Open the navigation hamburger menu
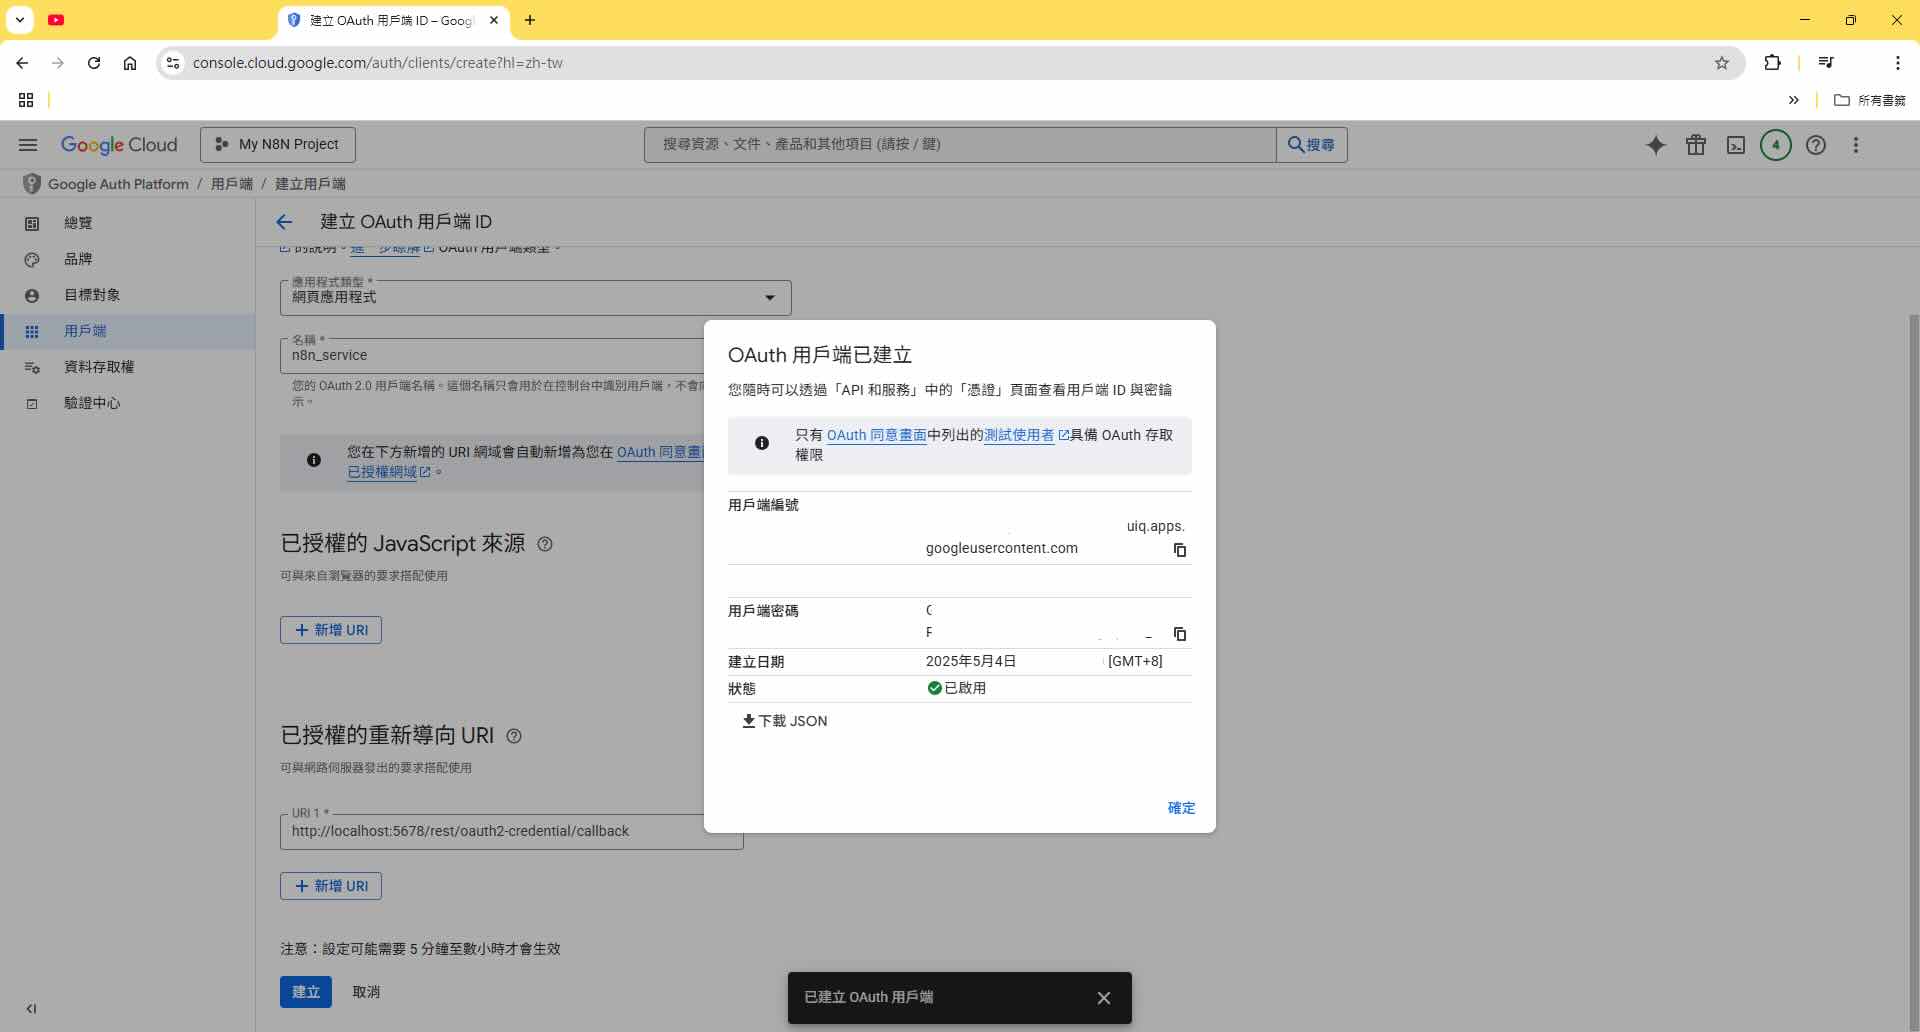 pos(27,145)
